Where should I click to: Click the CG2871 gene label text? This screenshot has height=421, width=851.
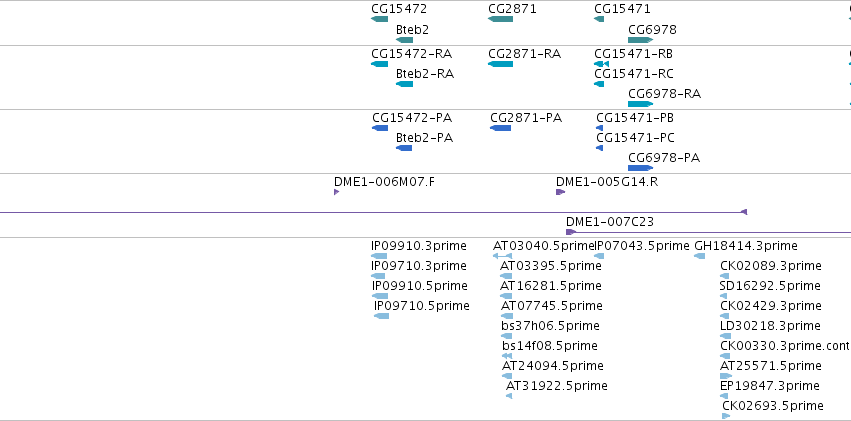click(x=512, y=9)
